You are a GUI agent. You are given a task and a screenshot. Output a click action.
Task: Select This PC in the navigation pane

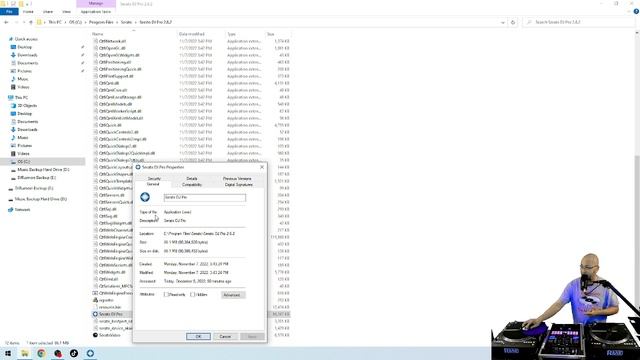click(21, 98)
